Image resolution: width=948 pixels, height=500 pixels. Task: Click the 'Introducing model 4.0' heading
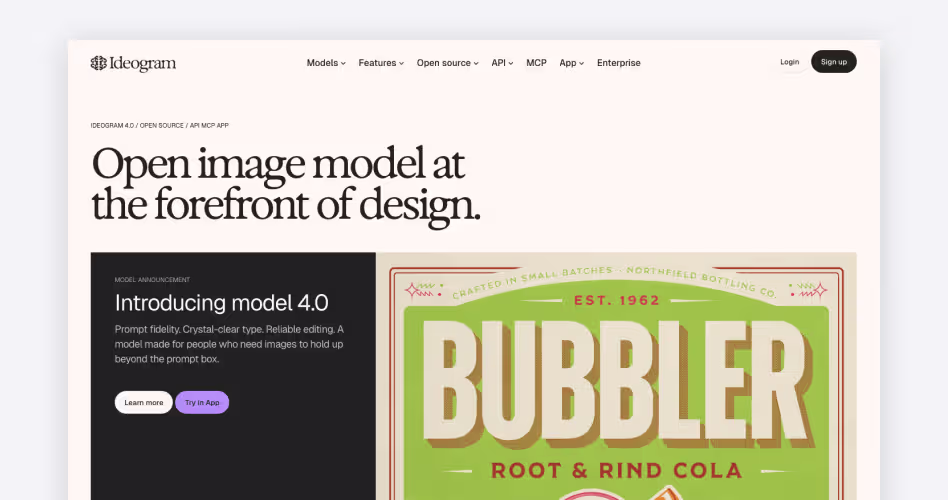tap(221, 303)
